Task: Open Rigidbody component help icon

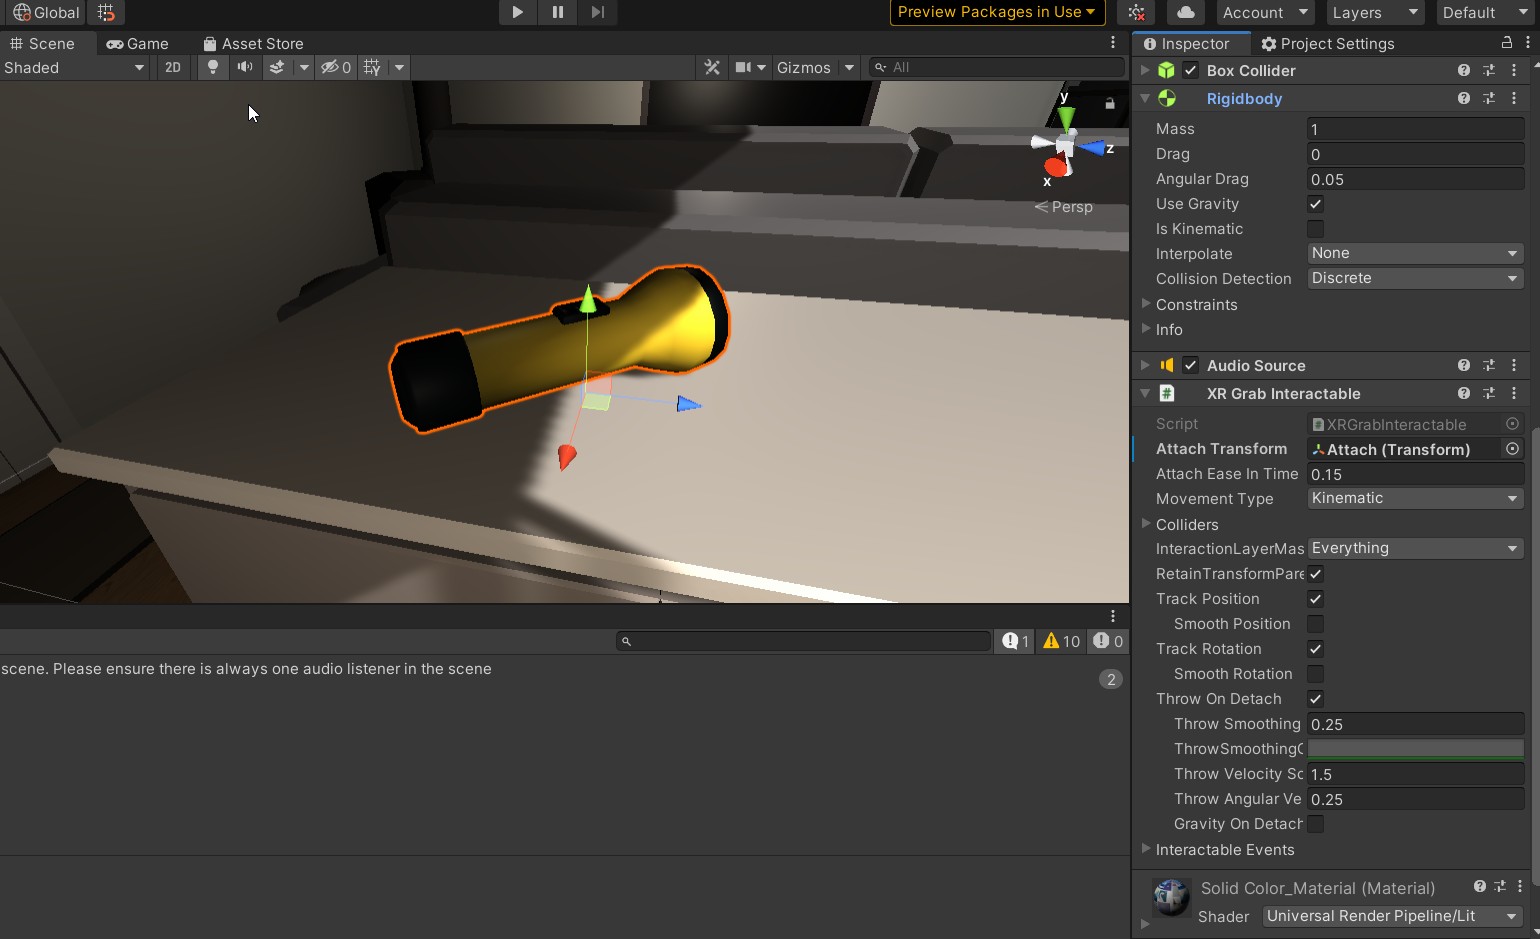Action: coord(1463,98)
